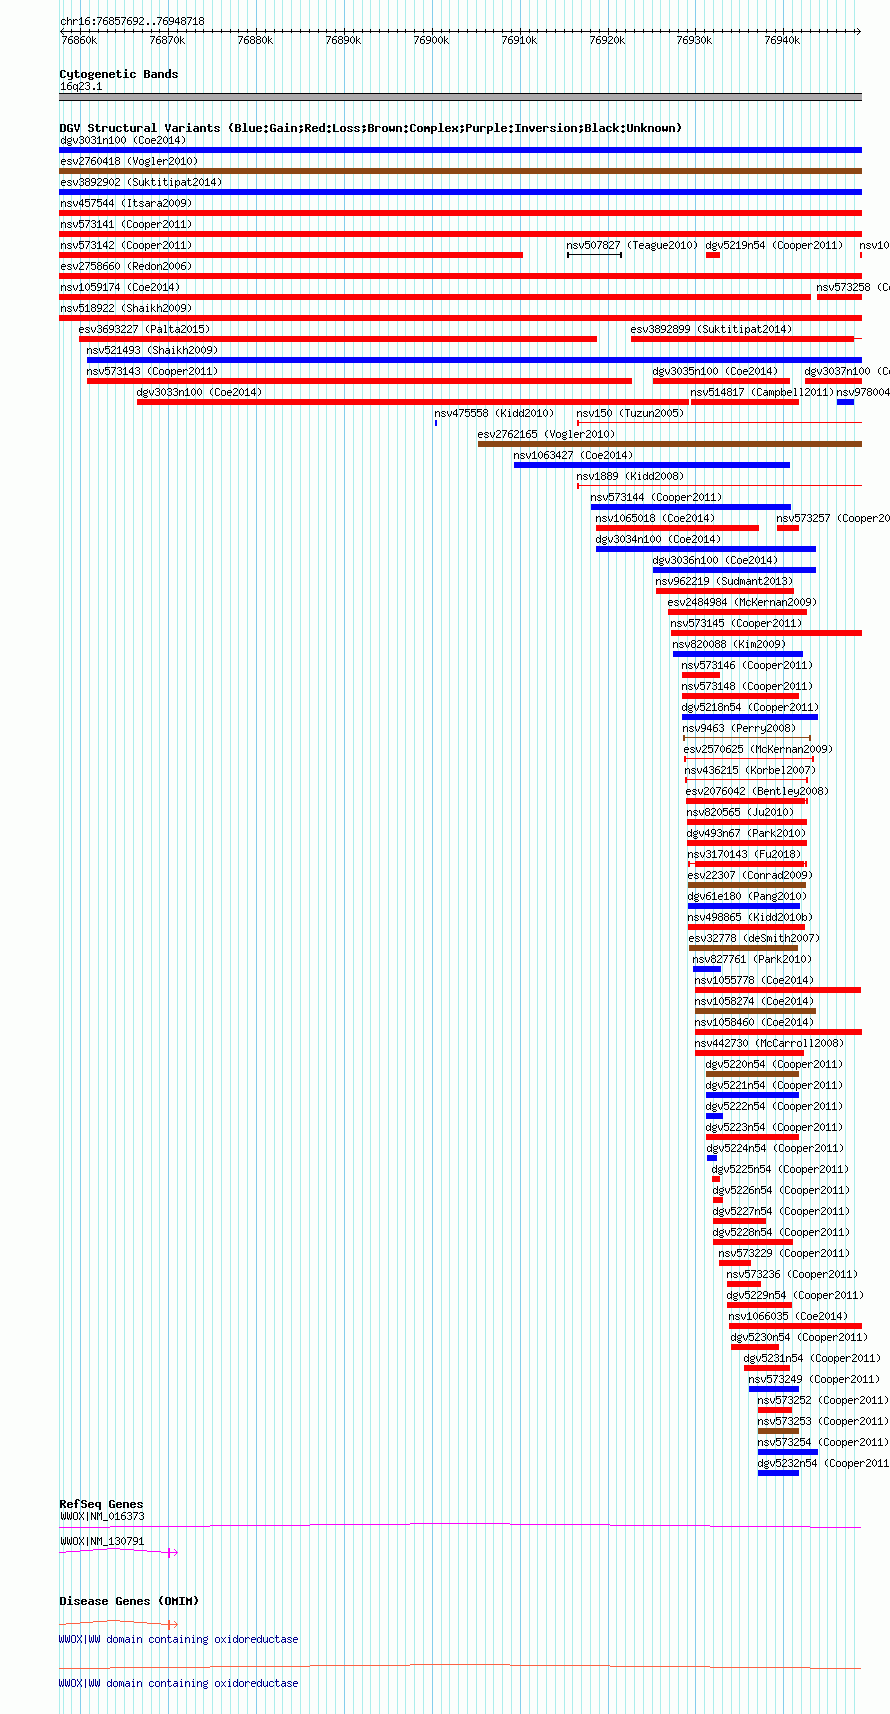
Task: Click the 76900k ruler position label
Action: coord(431,40)
